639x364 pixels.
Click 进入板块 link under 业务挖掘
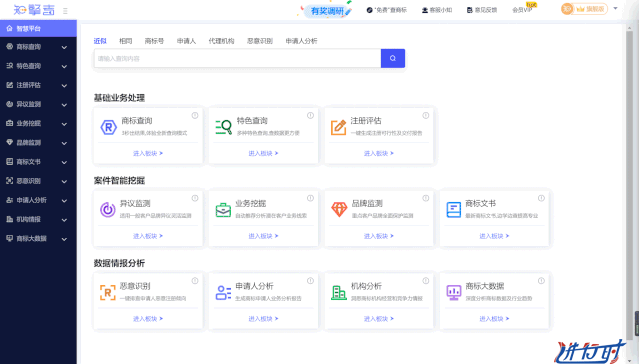(x=263, y=236)
